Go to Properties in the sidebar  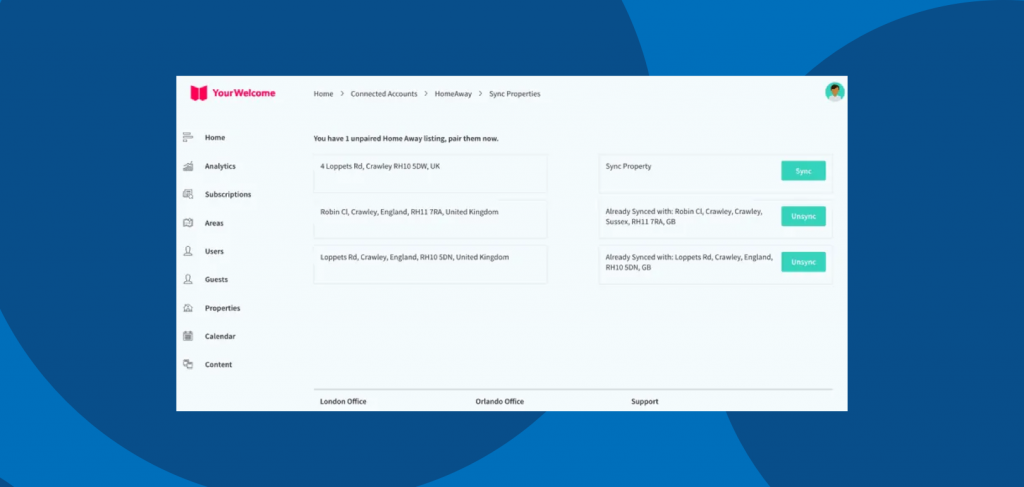point(222,308)
